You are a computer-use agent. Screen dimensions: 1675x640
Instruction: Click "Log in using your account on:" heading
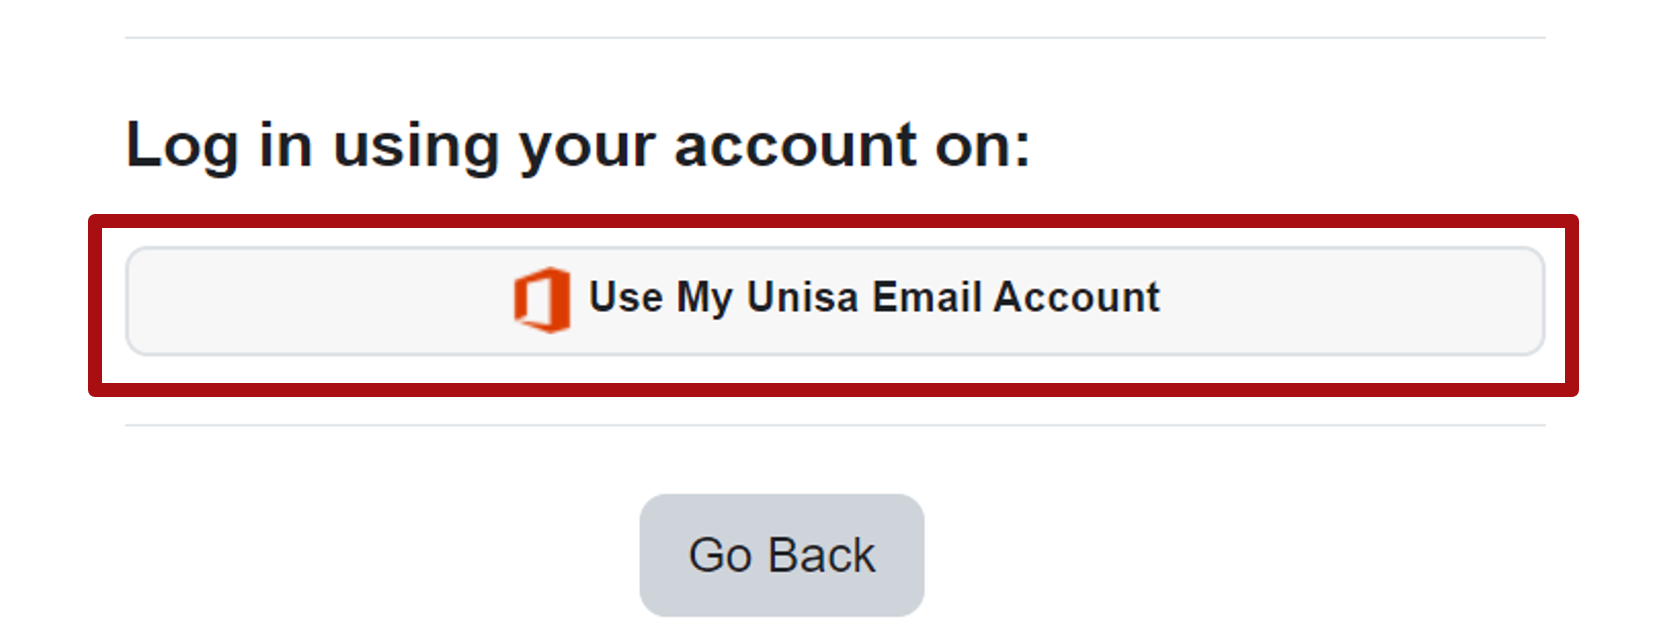click(x=578, y=147)
